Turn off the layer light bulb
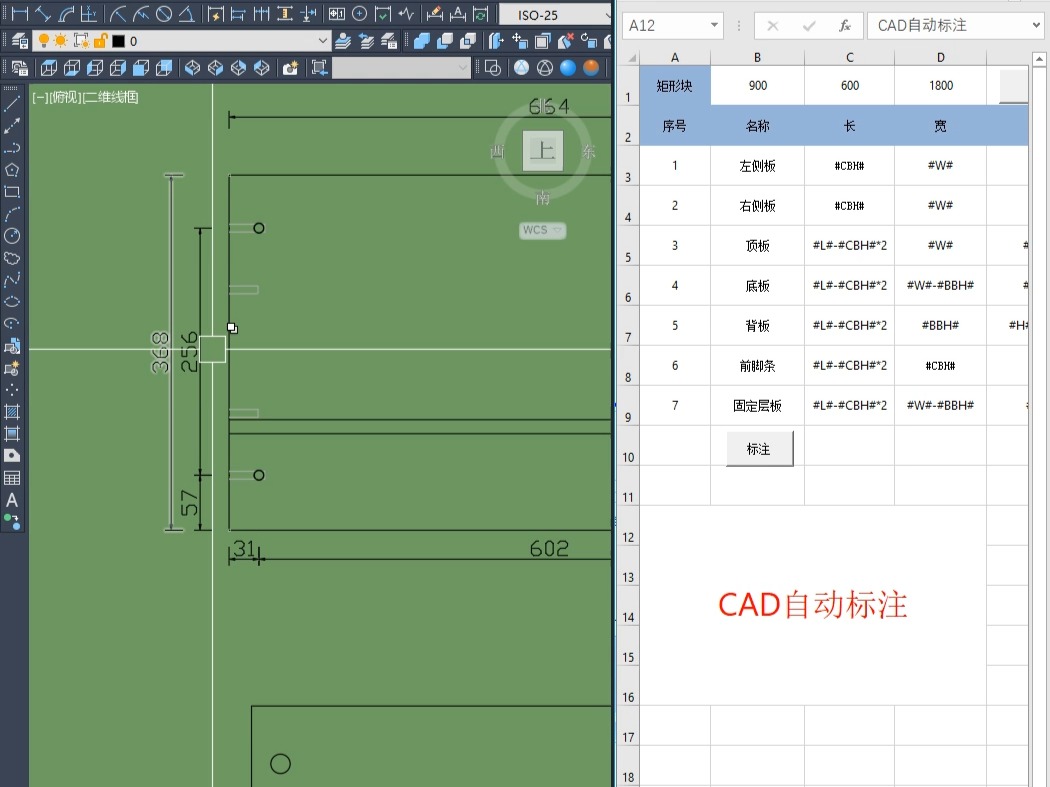Screen dimensions: 1050x787 click(44, 42)
